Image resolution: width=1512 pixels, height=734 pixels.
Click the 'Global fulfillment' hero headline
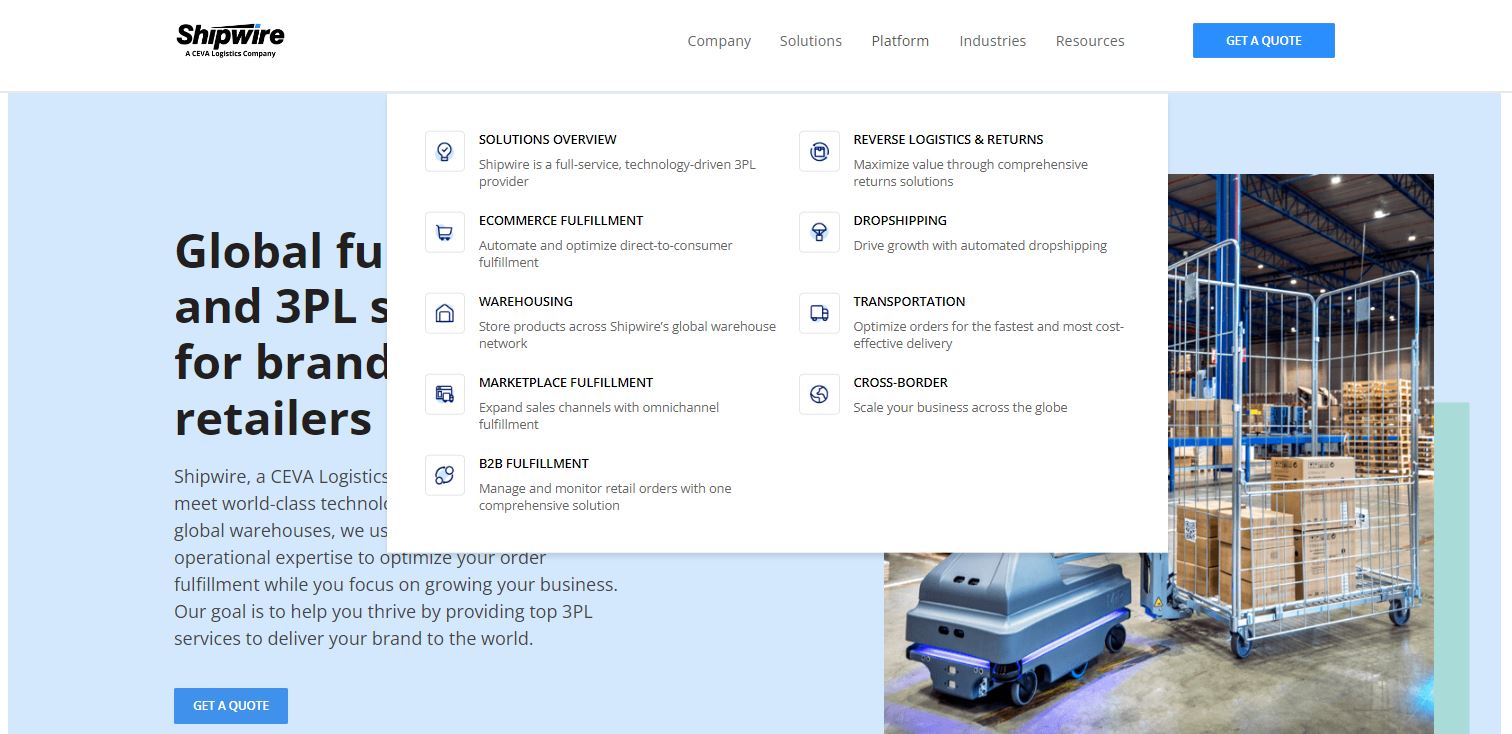[x=280, y=335]
